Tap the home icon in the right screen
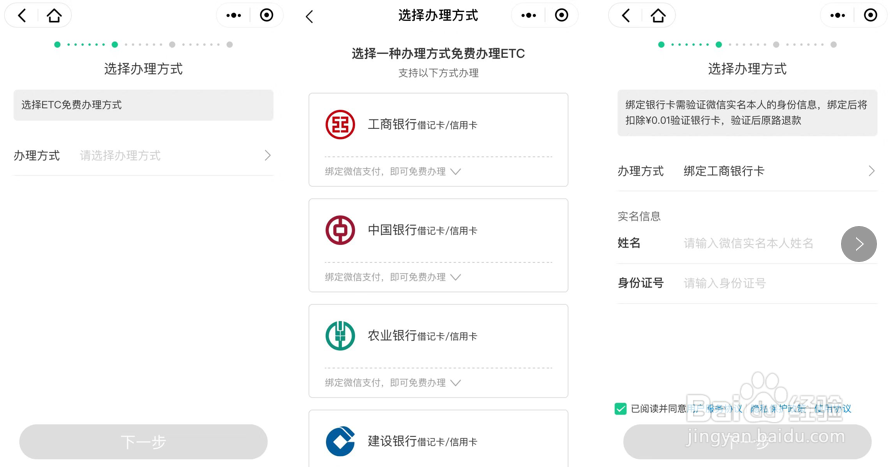 point(658,15)
